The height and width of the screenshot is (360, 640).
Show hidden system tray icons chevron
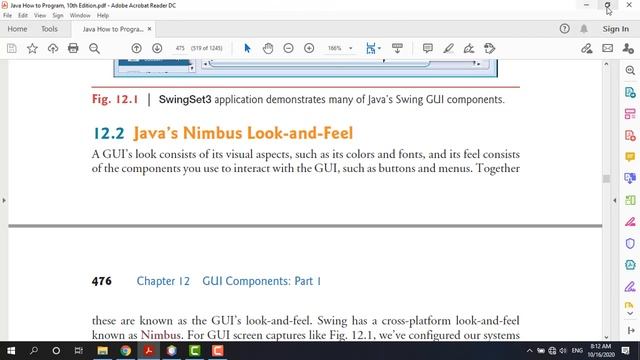click(x=529, y=351)
